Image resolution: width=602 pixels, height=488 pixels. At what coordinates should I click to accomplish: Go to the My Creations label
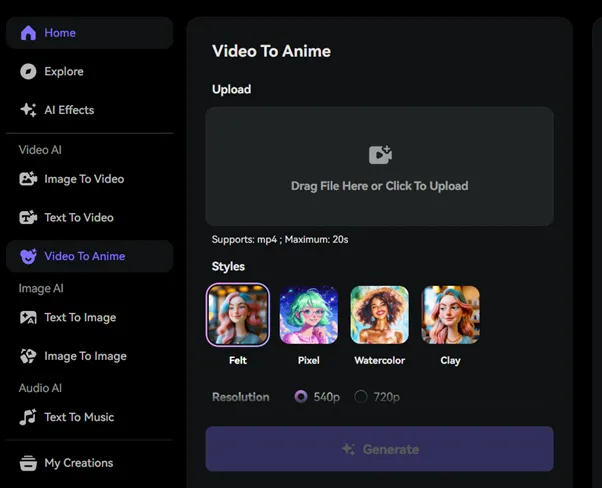point(78,463)
